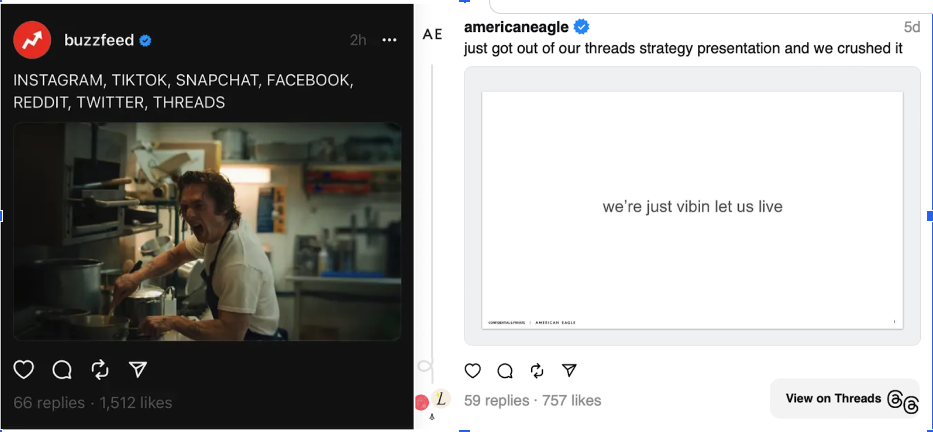View 59 replies on americaneagle post
The height and width of the screenshot is (432, 933).
pyautogui.click(x=497, y=400)
